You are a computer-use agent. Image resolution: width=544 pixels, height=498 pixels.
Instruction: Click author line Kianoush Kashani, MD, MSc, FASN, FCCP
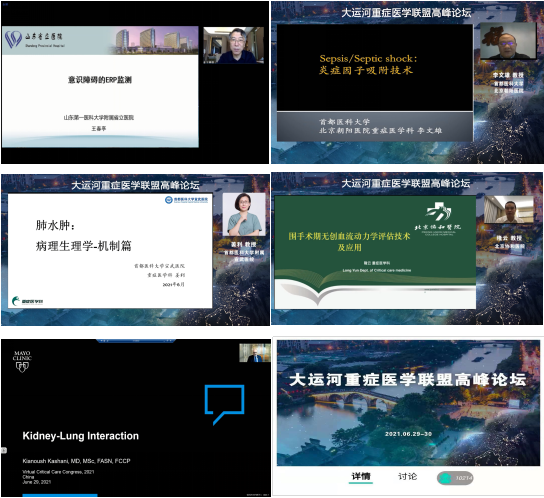click(x=76, y=461)
